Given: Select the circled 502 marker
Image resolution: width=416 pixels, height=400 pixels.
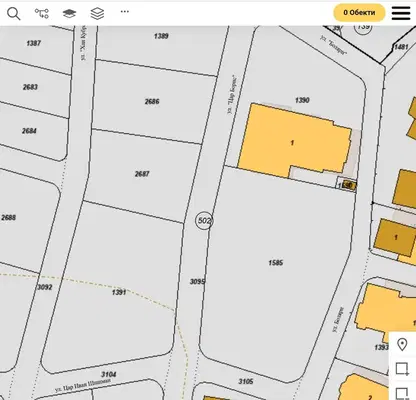Looking at the screenshot, I should [204, 221].
